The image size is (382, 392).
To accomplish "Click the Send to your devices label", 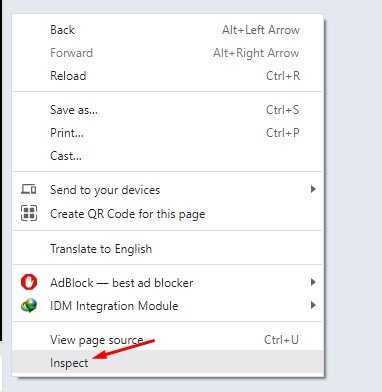I will 105,190.
